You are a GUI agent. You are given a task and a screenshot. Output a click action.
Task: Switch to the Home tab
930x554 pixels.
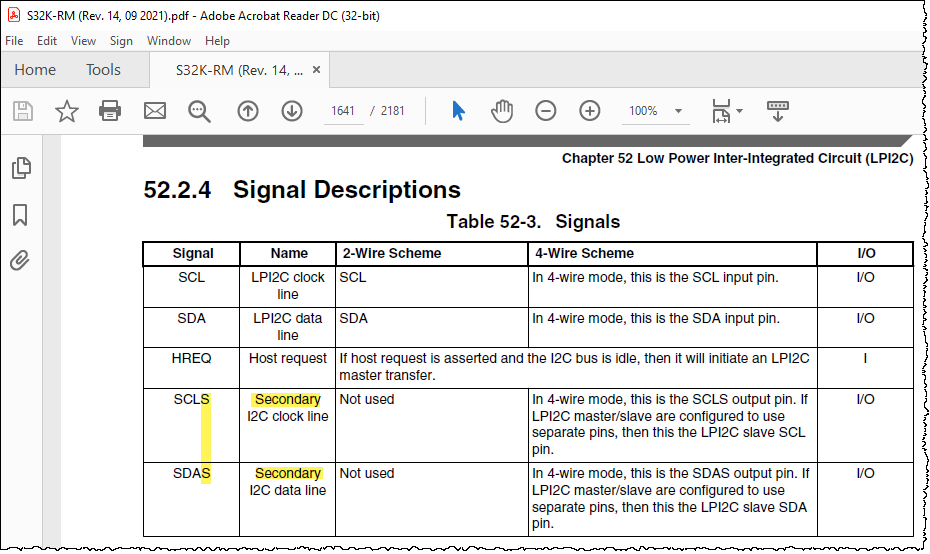35,70
